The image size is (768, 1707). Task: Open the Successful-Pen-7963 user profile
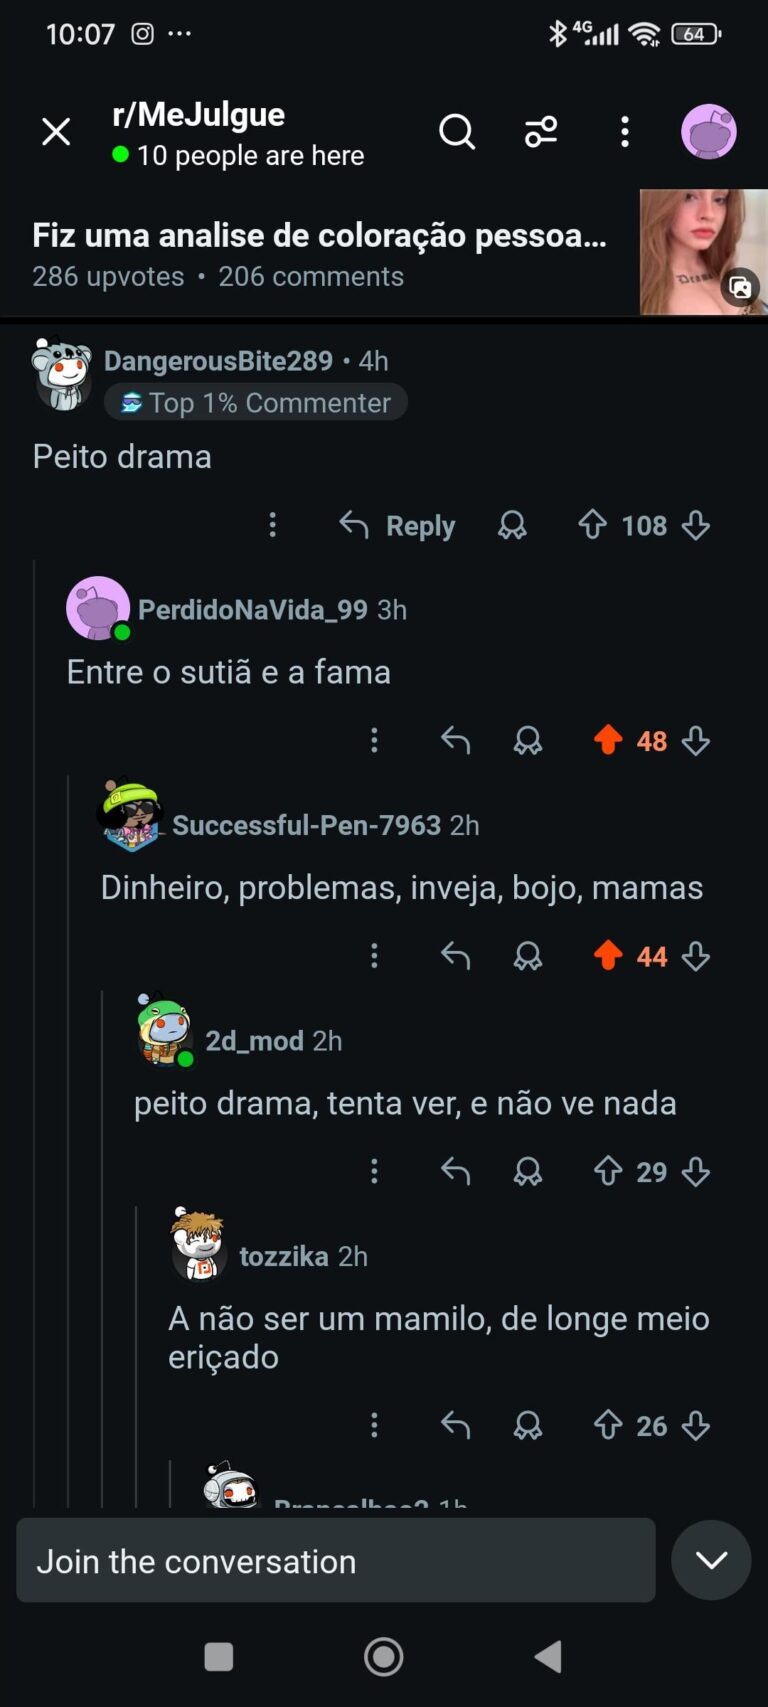coord(306,825)
